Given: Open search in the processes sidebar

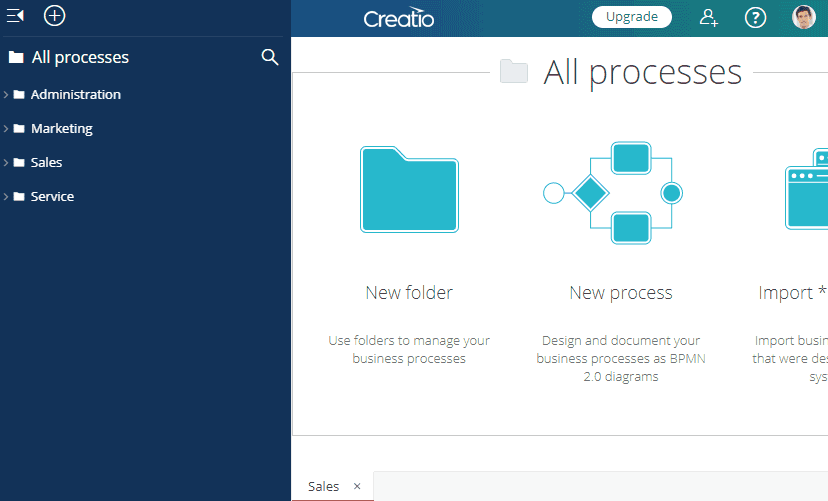Looking at the screenshot, I should click(x=270, y=57).
